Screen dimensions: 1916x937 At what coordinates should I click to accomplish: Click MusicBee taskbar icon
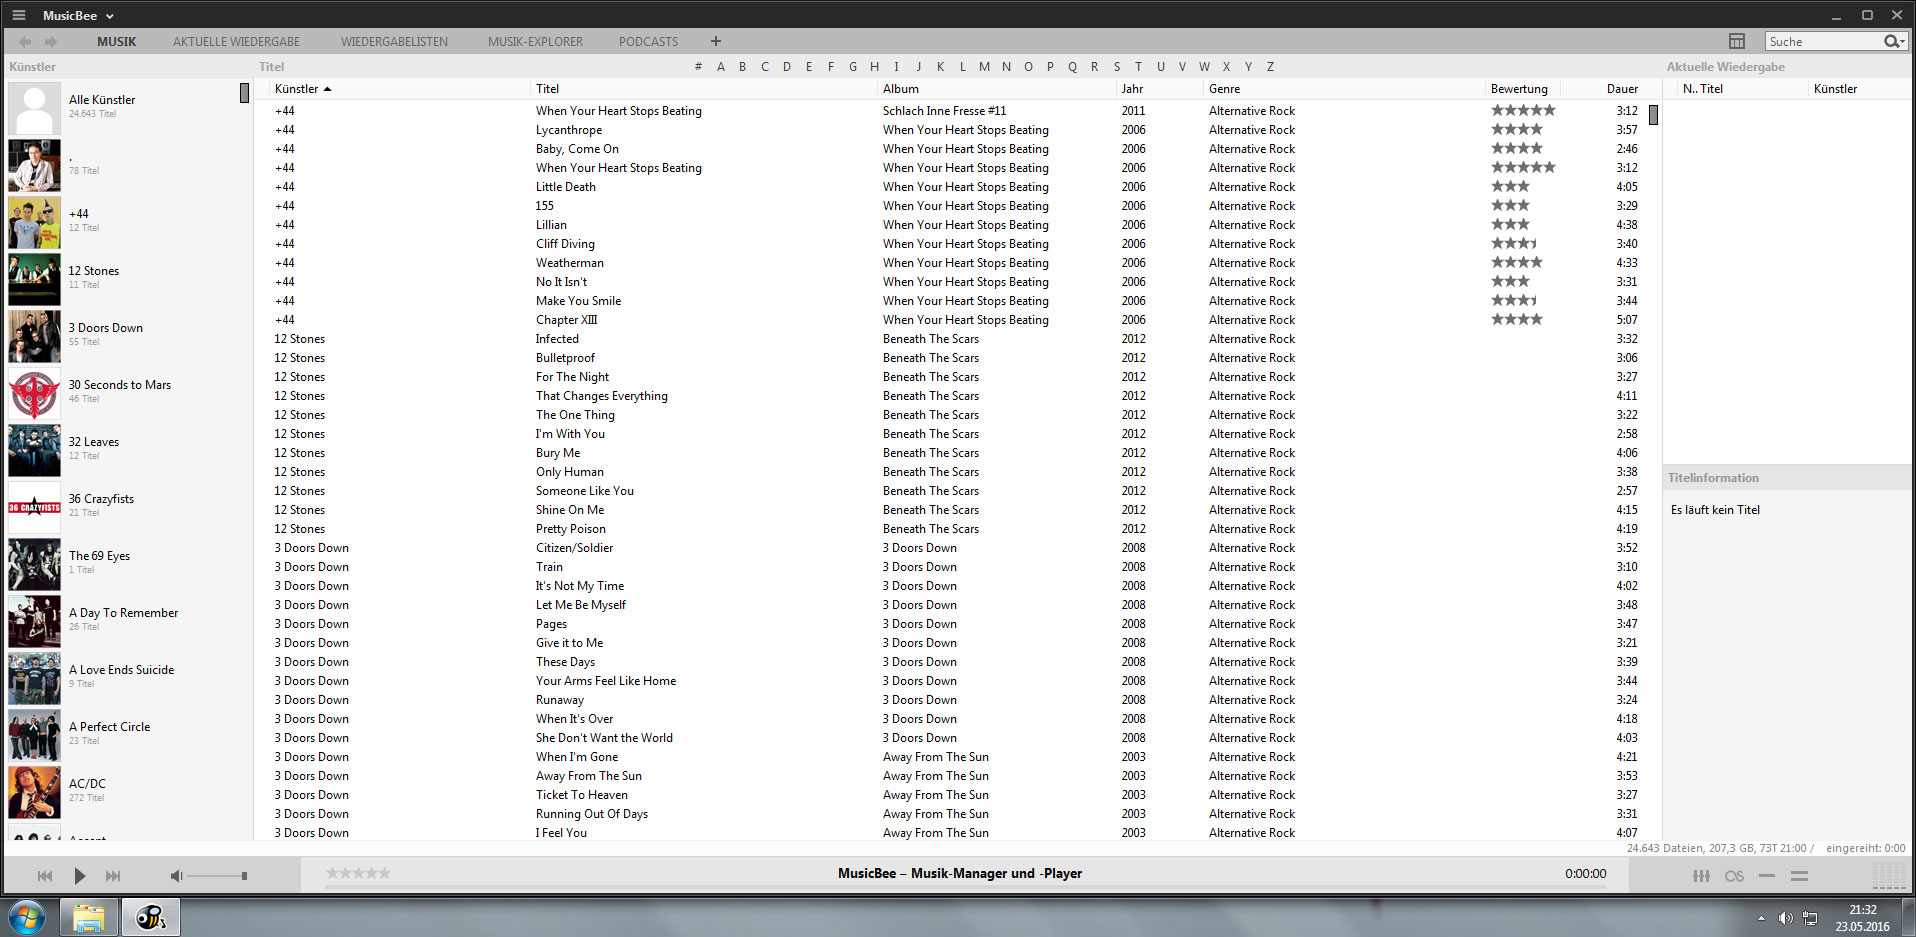(x=150, y=917)
